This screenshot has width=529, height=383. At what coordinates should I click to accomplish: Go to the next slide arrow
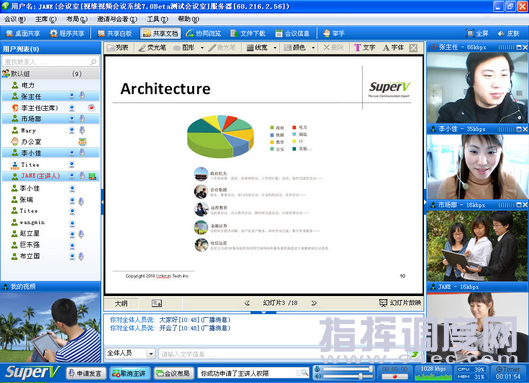point(314,303)
